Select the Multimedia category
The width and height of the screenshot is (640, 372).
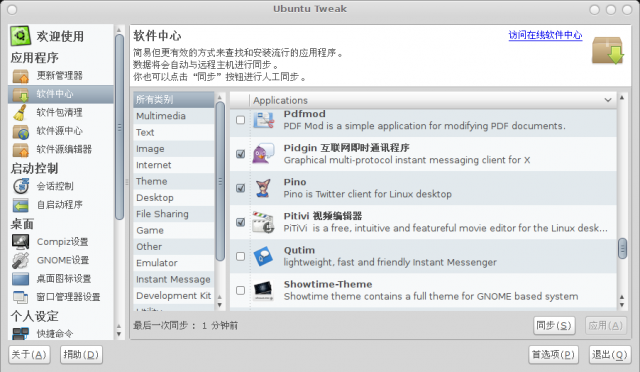[x=173, y=116]
